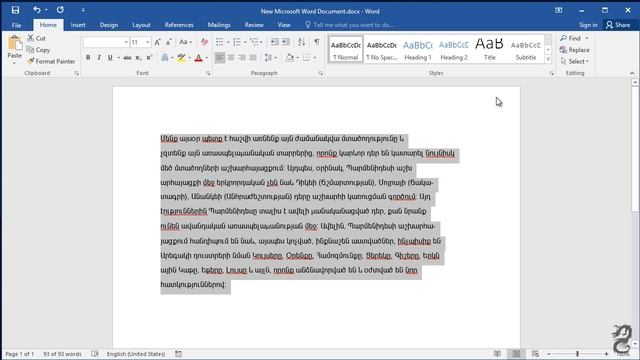Viewport: 640px width, 360px height.
Task: Switch to Read Mode view
Action: click(x=497, y=354)
